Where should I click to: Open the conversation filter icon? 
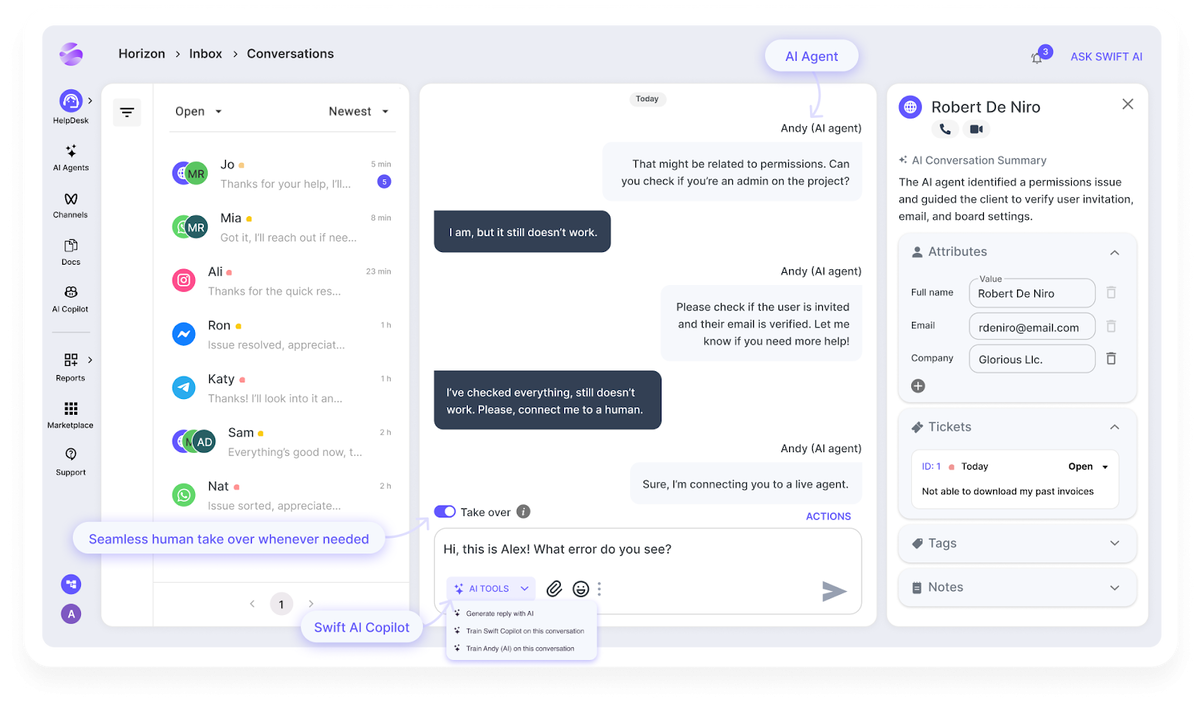(x=127, y=112)
